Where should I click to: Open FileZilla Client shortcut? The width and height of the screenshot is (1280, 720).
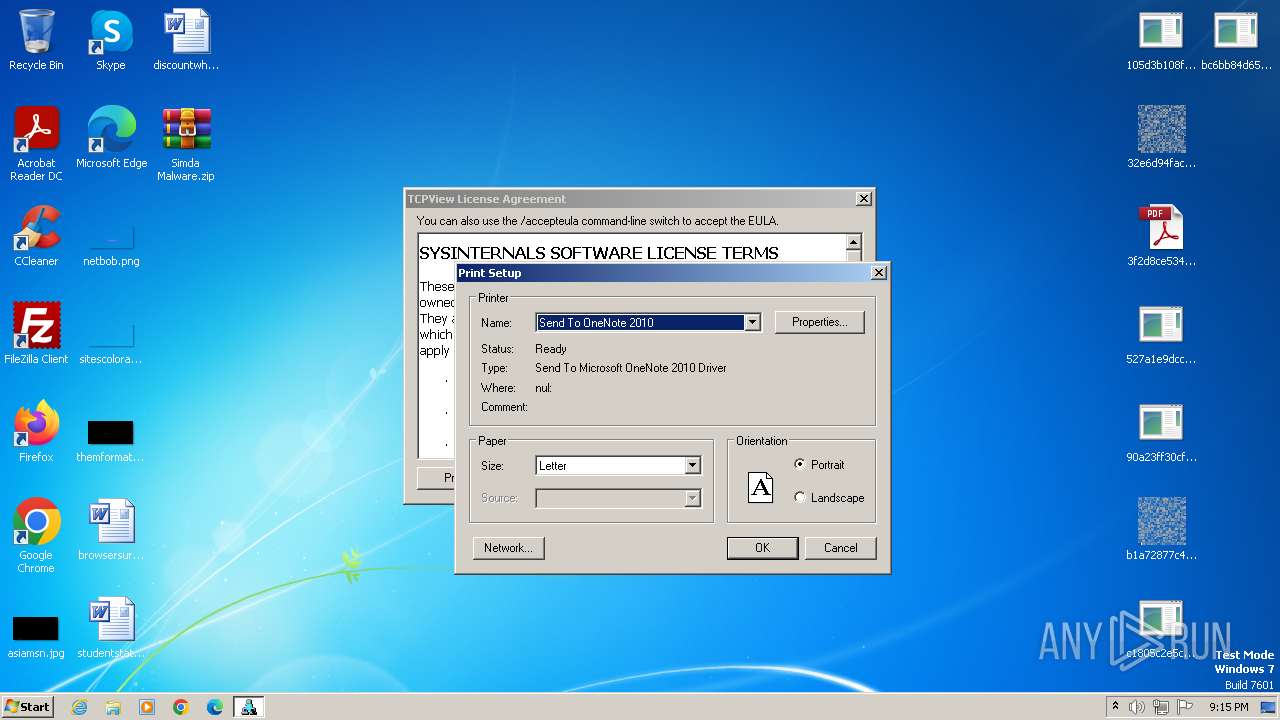(x=36, y=334)
